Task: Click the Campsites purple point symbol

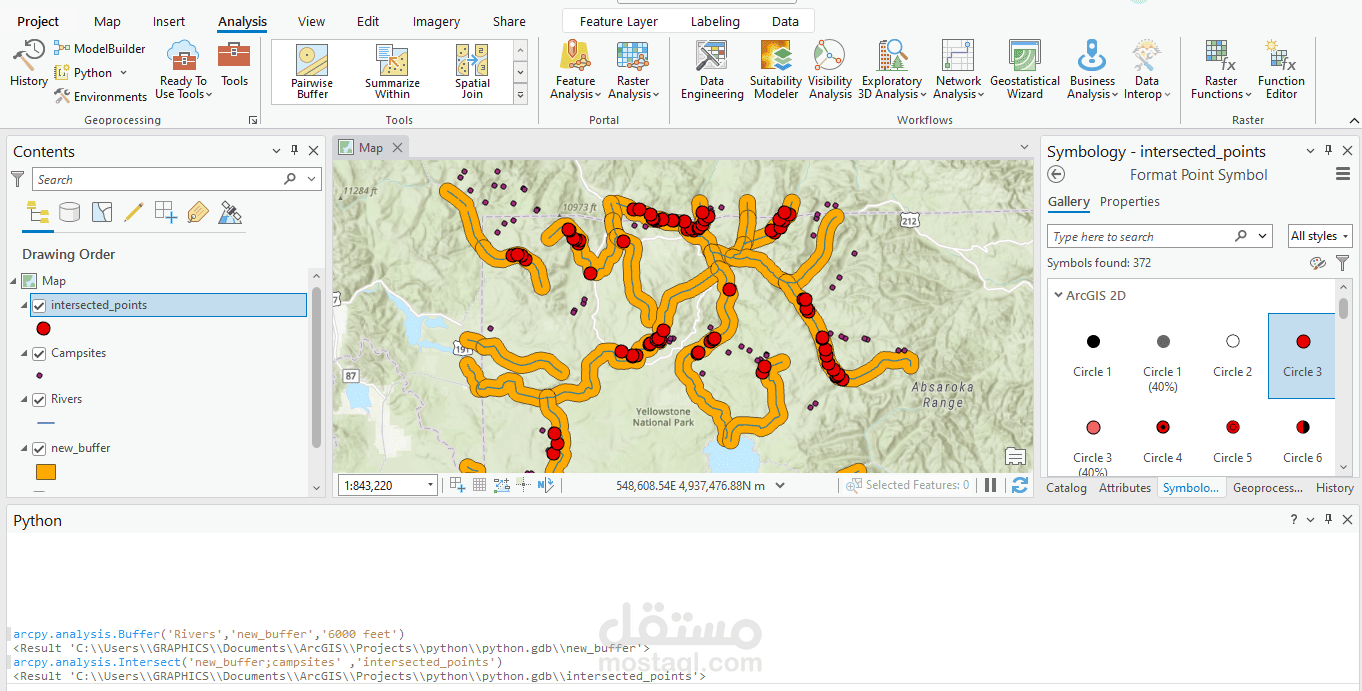Action: pyautogui.click(x=39, y=375)
